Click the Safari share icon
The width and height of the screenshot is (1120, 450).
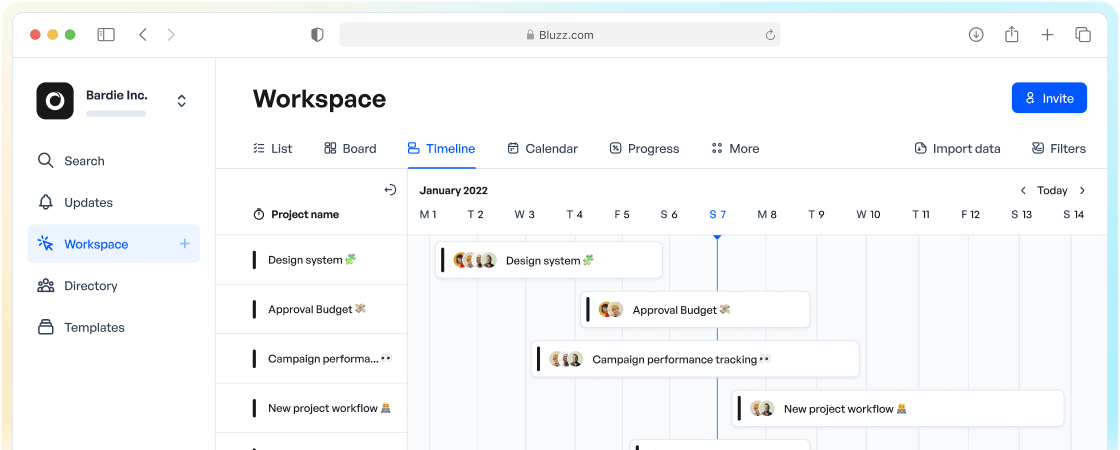[x=1011, y=35]
